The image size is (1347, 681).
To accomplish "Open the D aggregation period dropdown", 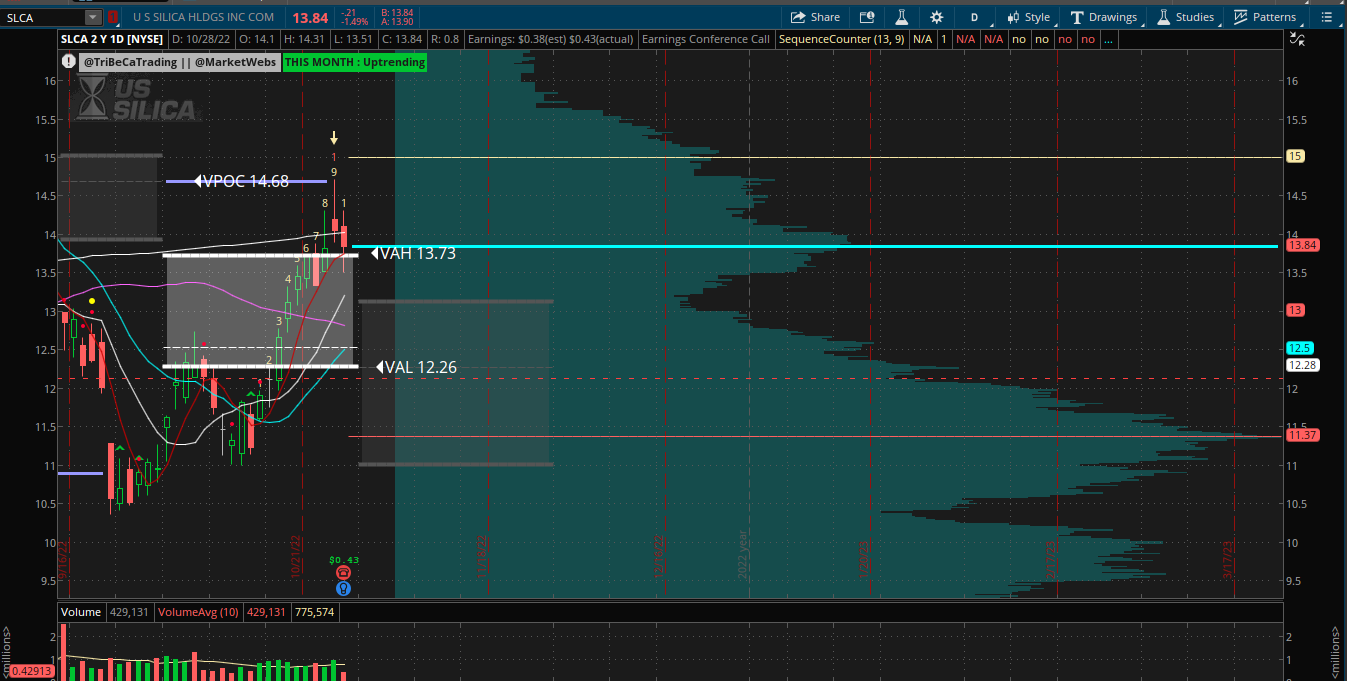I will pos(975,17).
